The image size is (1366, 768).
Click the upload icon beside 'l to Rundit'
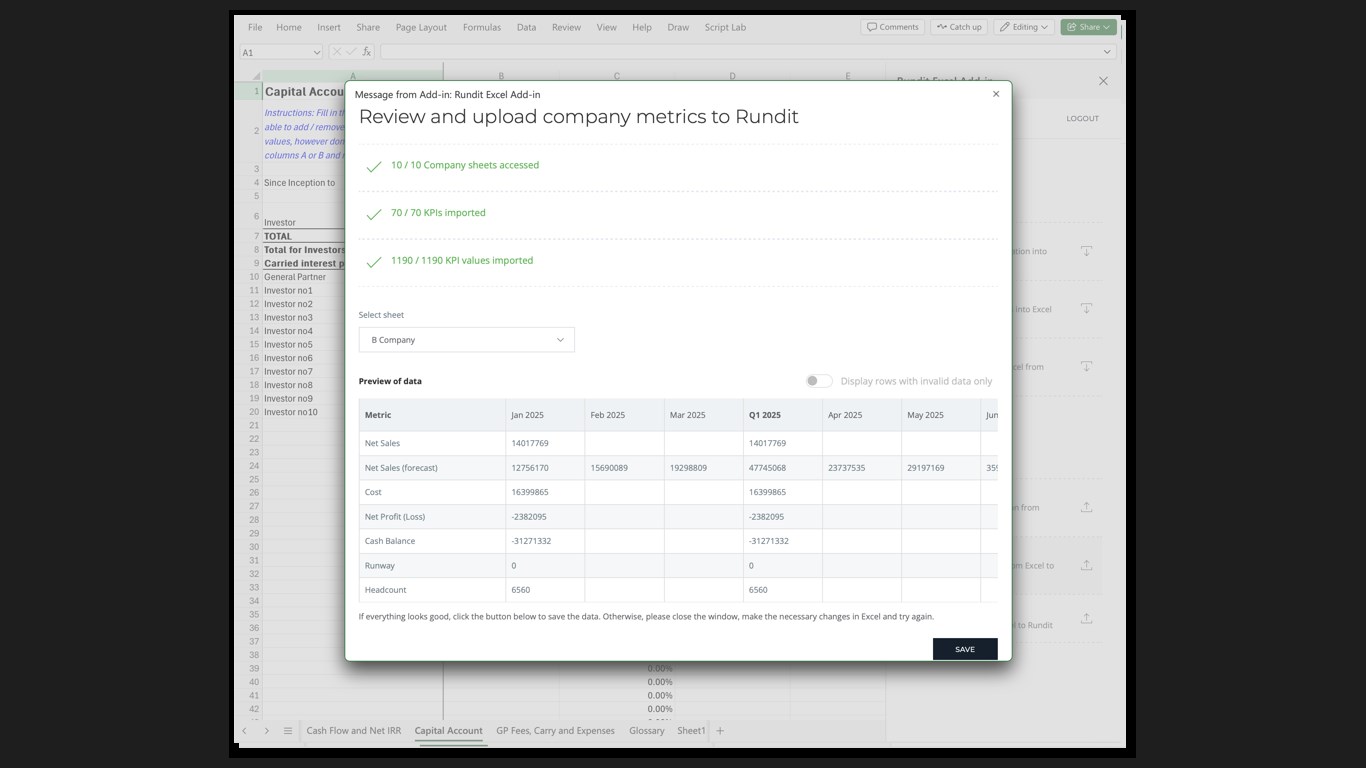[1086, 619]
